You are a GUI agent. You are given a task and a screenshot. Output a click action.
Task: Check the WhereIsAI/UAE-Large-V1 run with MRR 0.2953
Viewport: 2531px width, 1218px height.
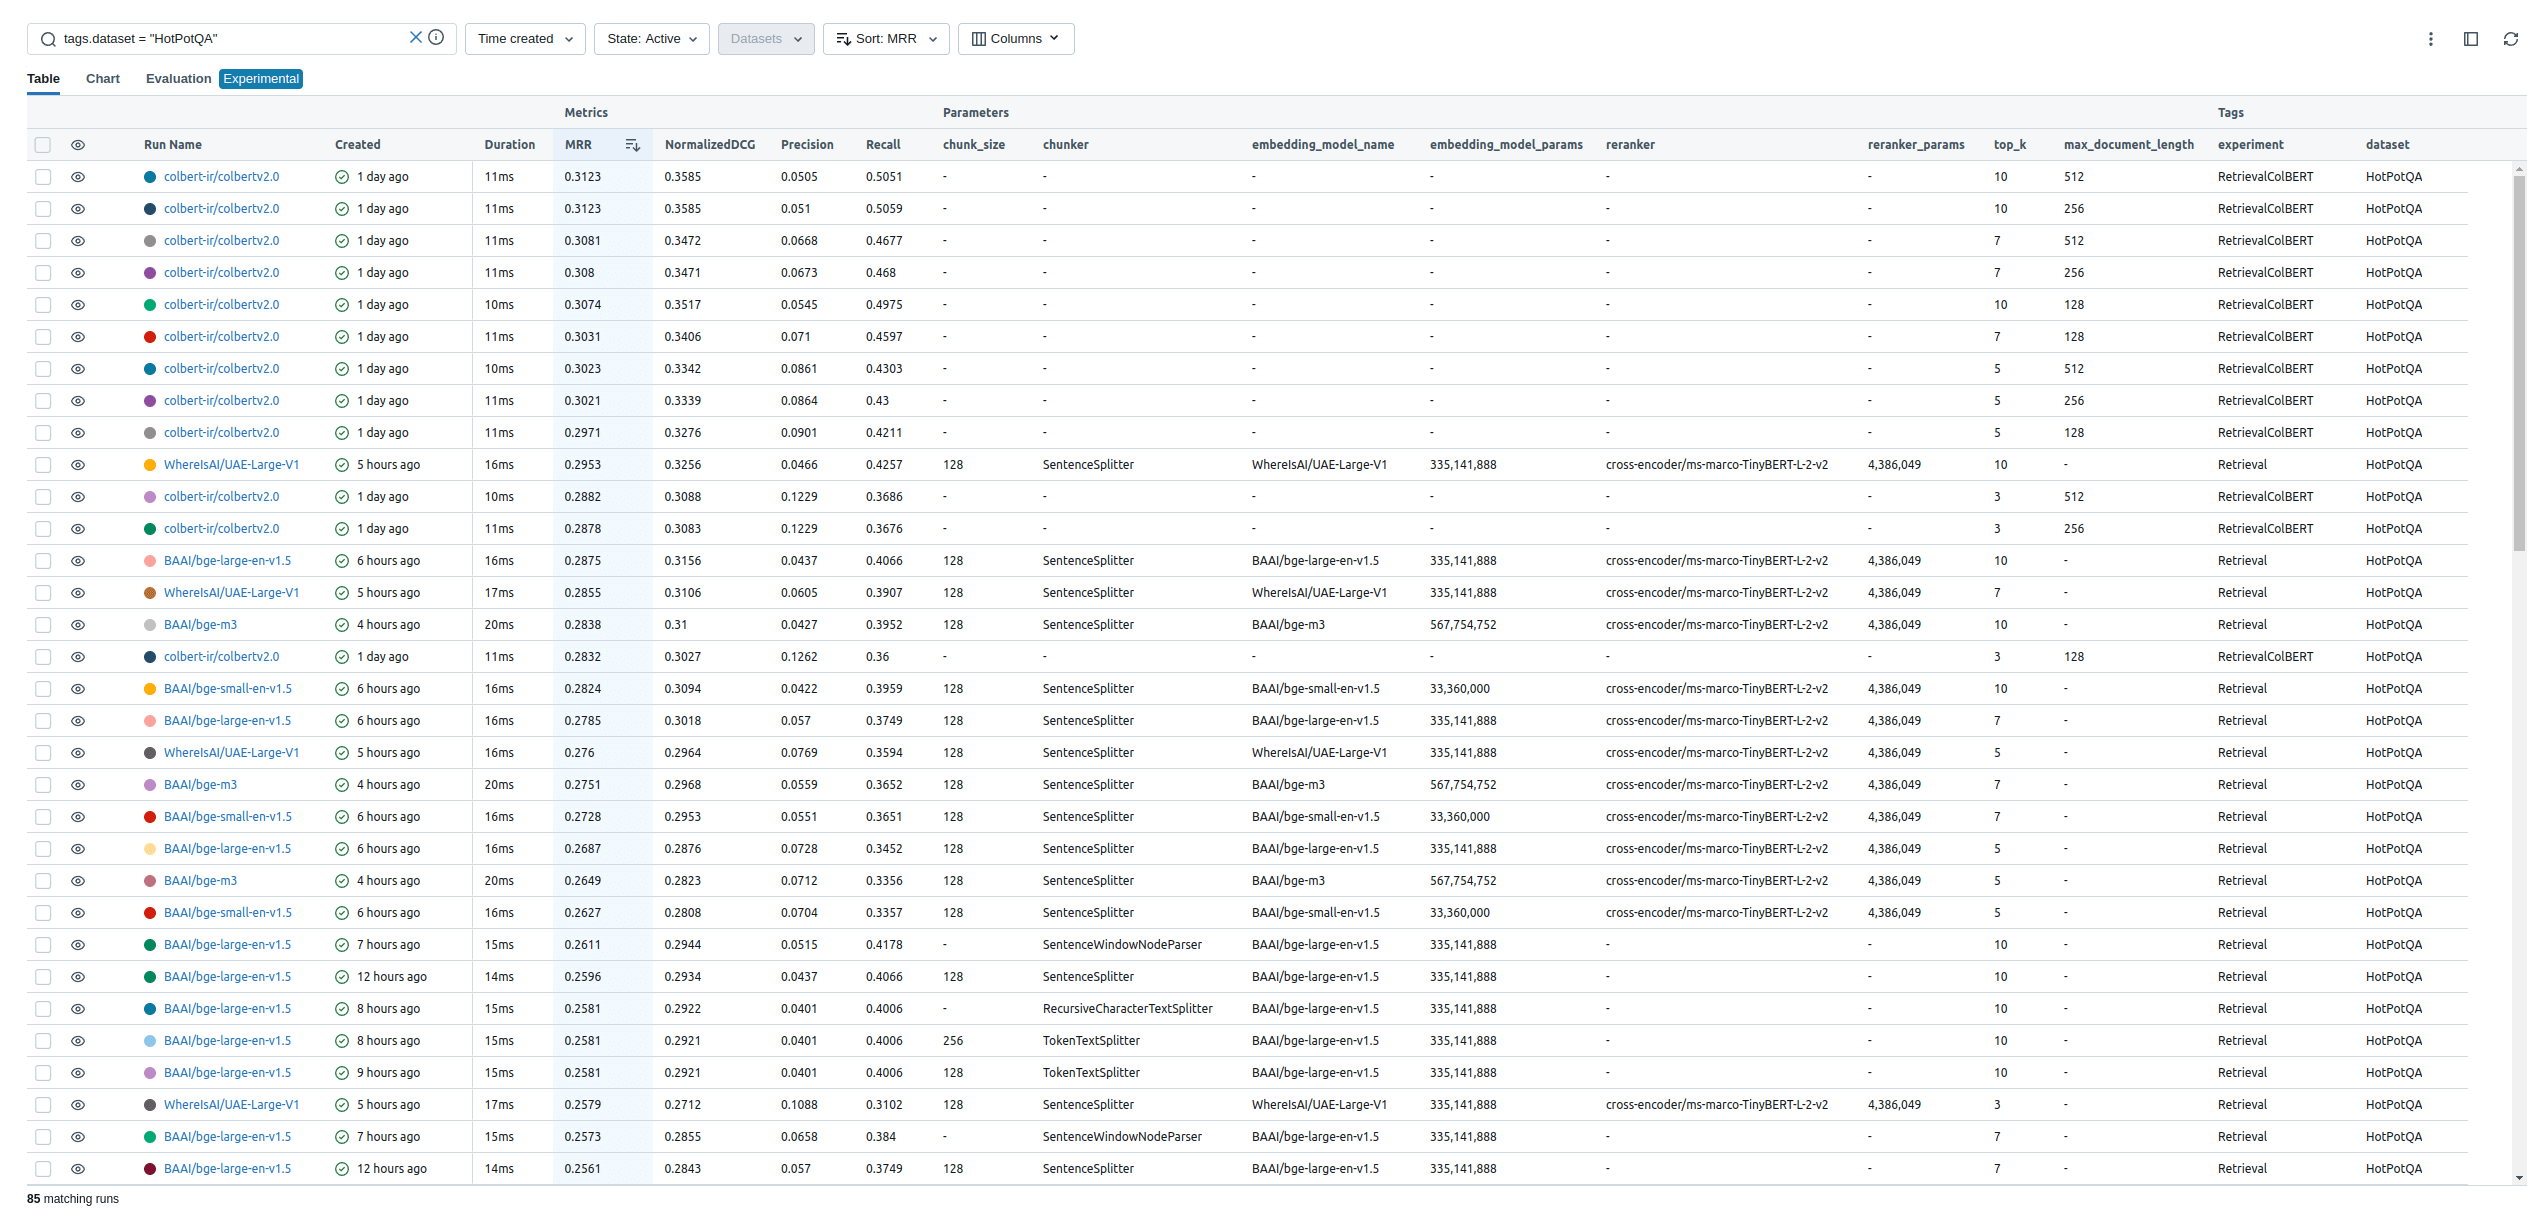[43, 465]
